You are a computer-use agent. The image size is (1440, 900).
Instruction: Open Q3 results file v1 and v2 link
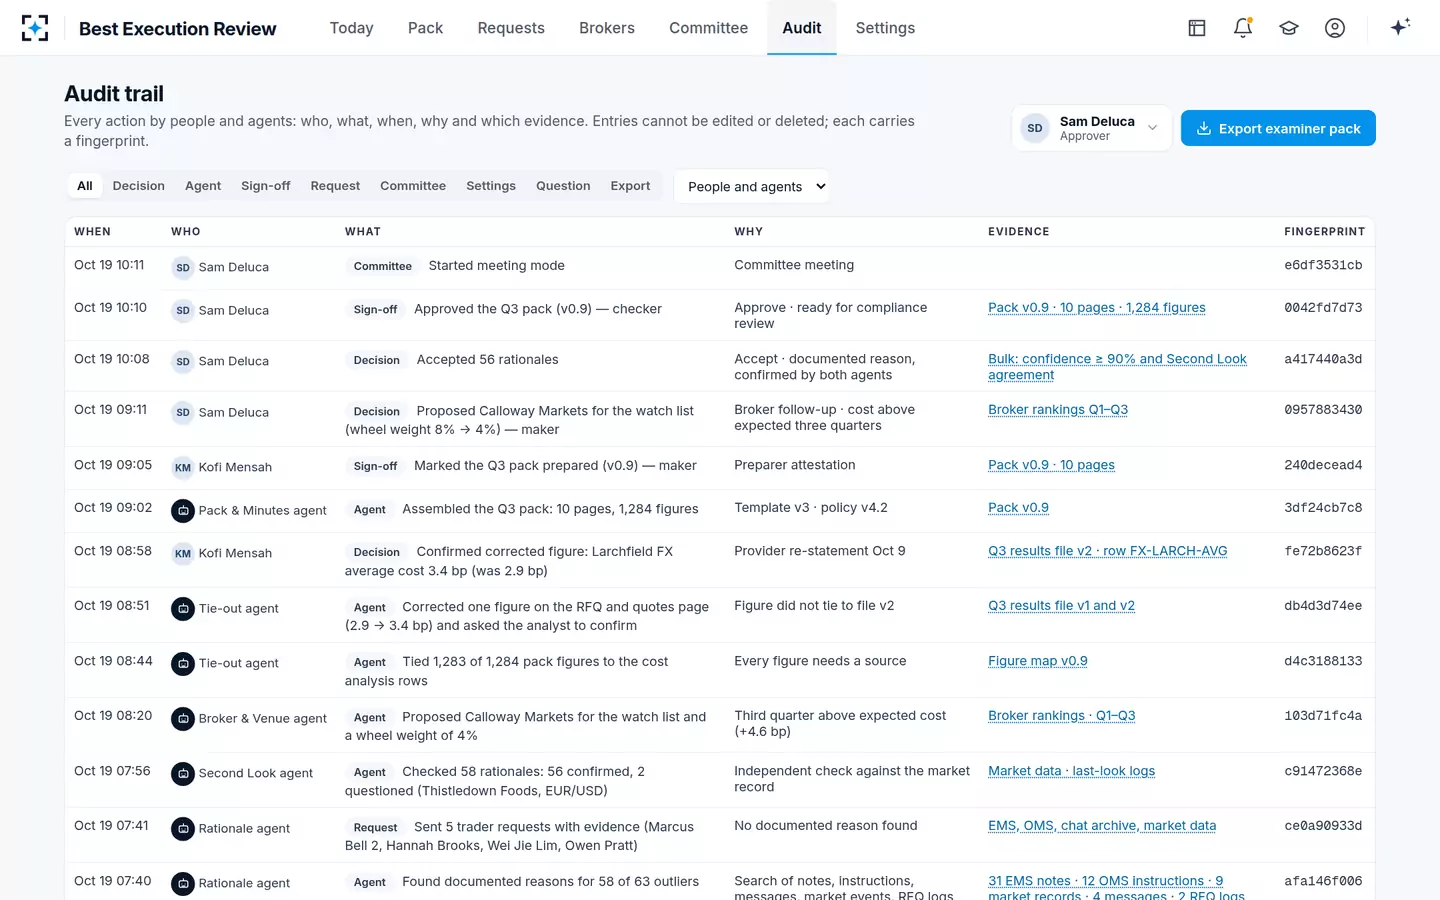click(1061, 606)
